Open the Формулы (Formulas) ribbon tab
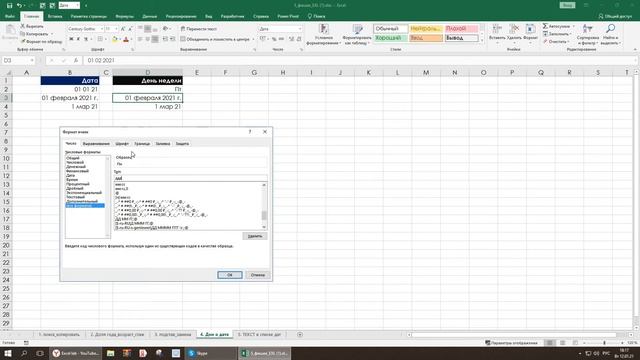640x360 pixels. (124, 16)
